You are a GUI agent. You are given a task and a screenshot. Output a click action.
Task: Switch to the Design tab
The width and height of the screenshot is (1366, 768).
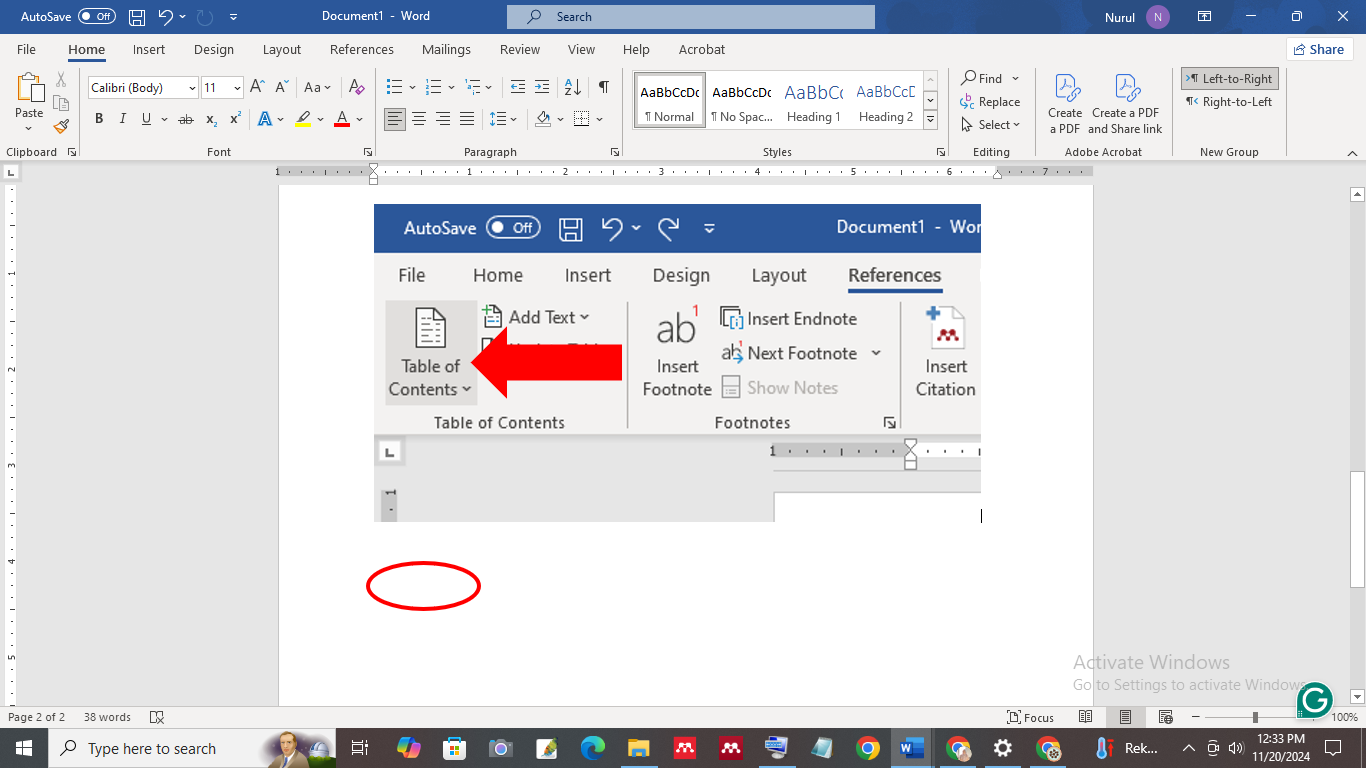(214, 49)
